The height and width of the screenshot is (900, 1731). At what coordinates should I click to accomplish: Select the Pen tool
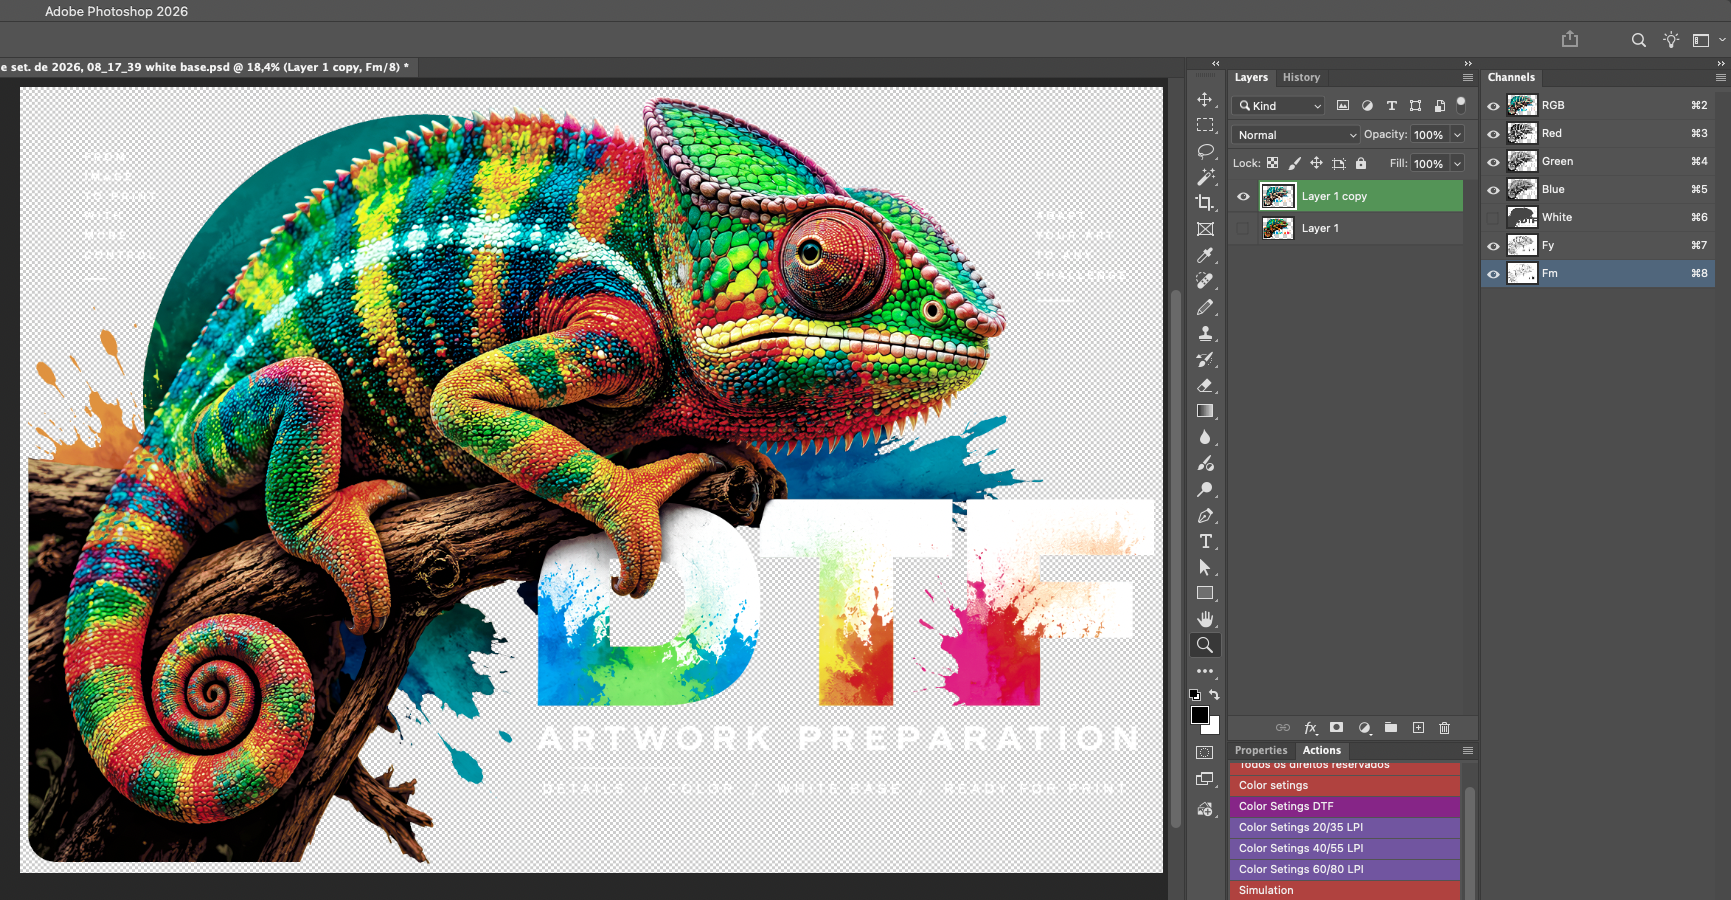pos(1205,515)
